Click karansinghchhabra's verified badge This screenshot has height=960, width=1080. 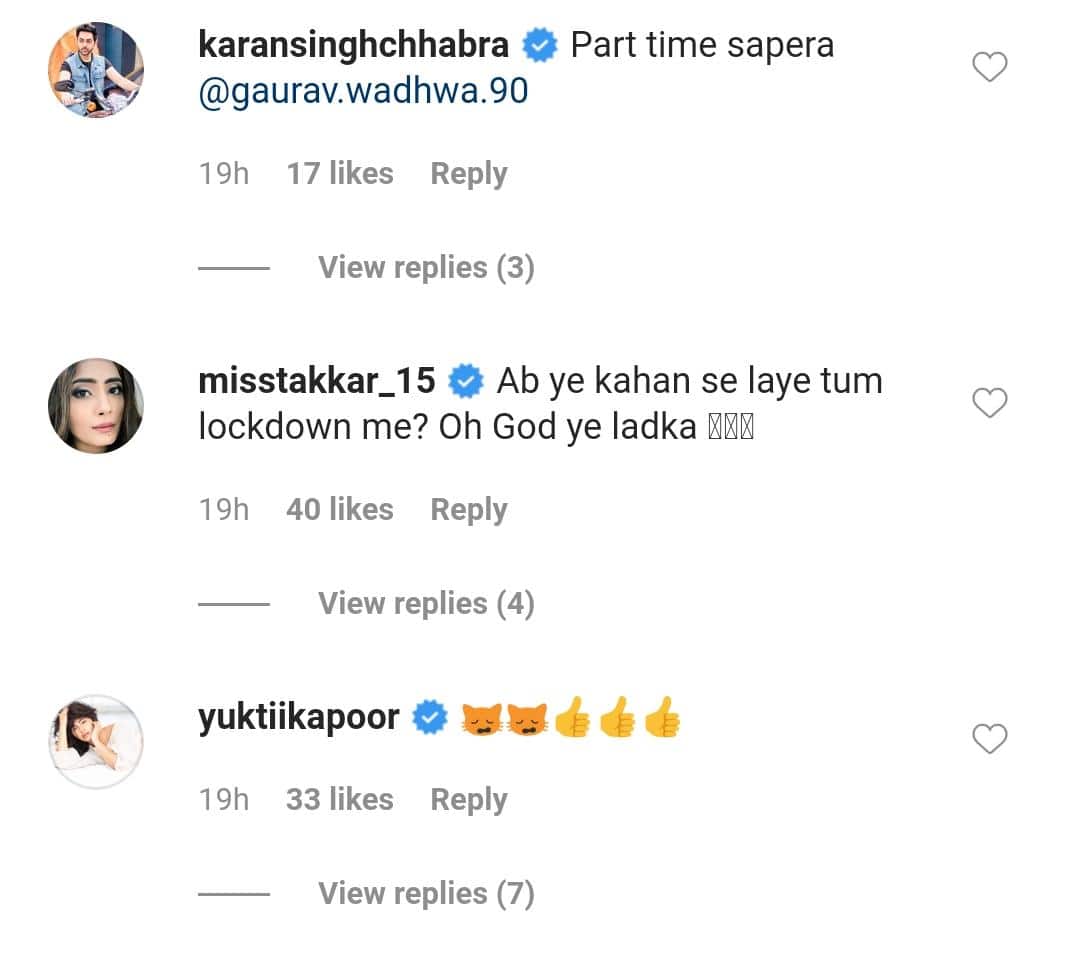(539, 44)
